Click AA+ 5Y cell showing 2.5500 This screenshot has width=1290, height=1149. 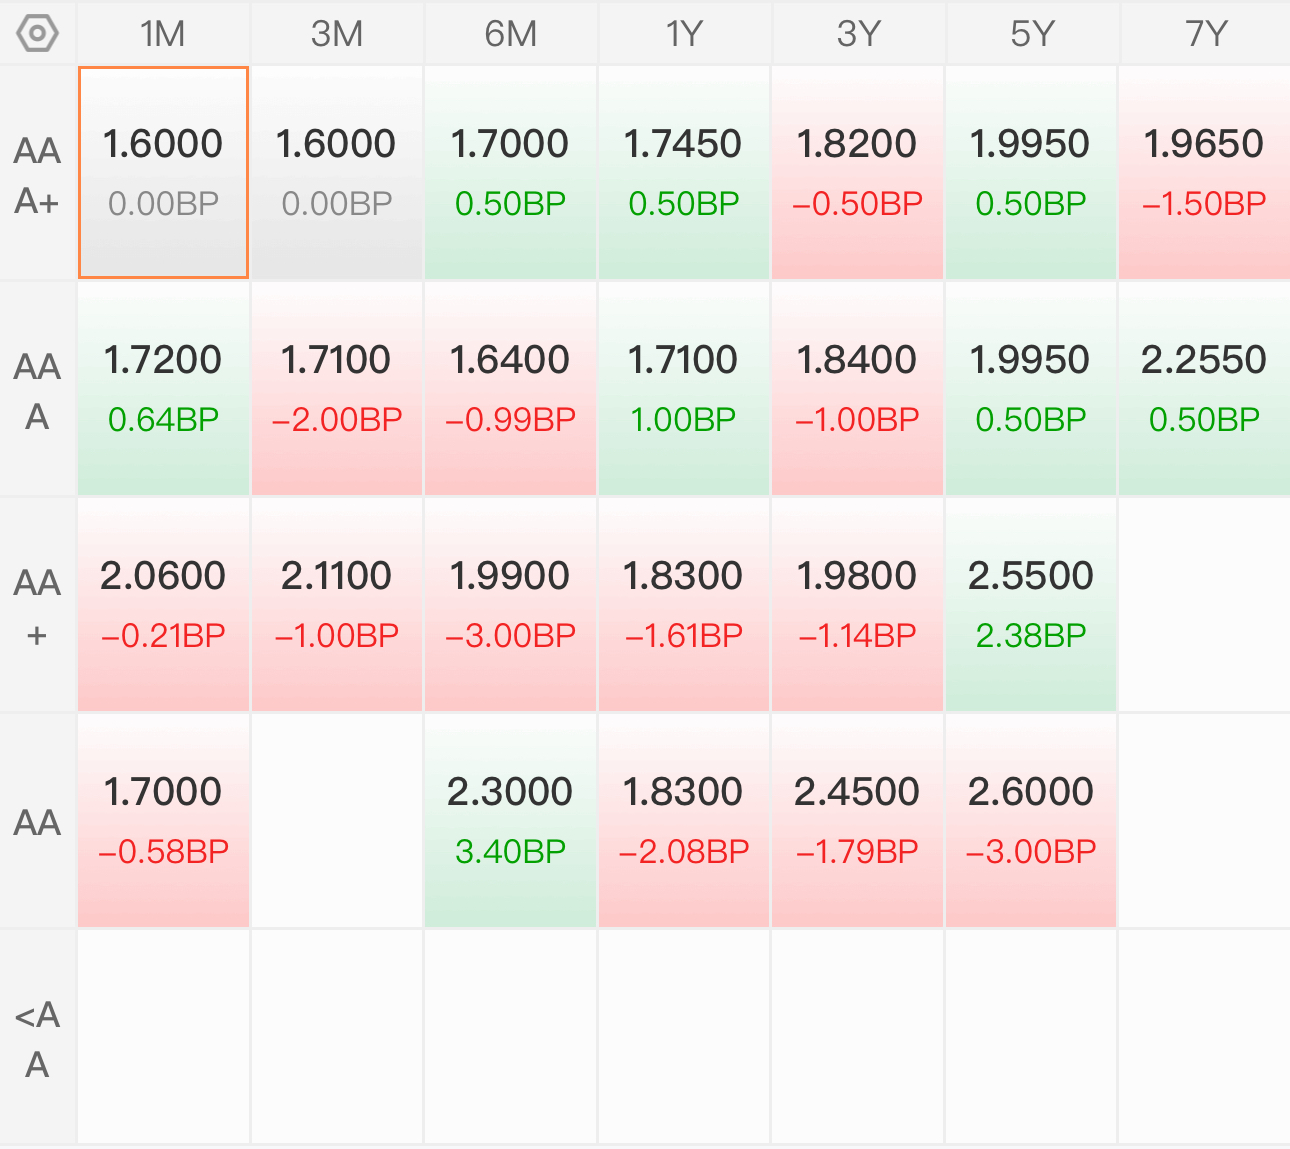(1031, 605)
